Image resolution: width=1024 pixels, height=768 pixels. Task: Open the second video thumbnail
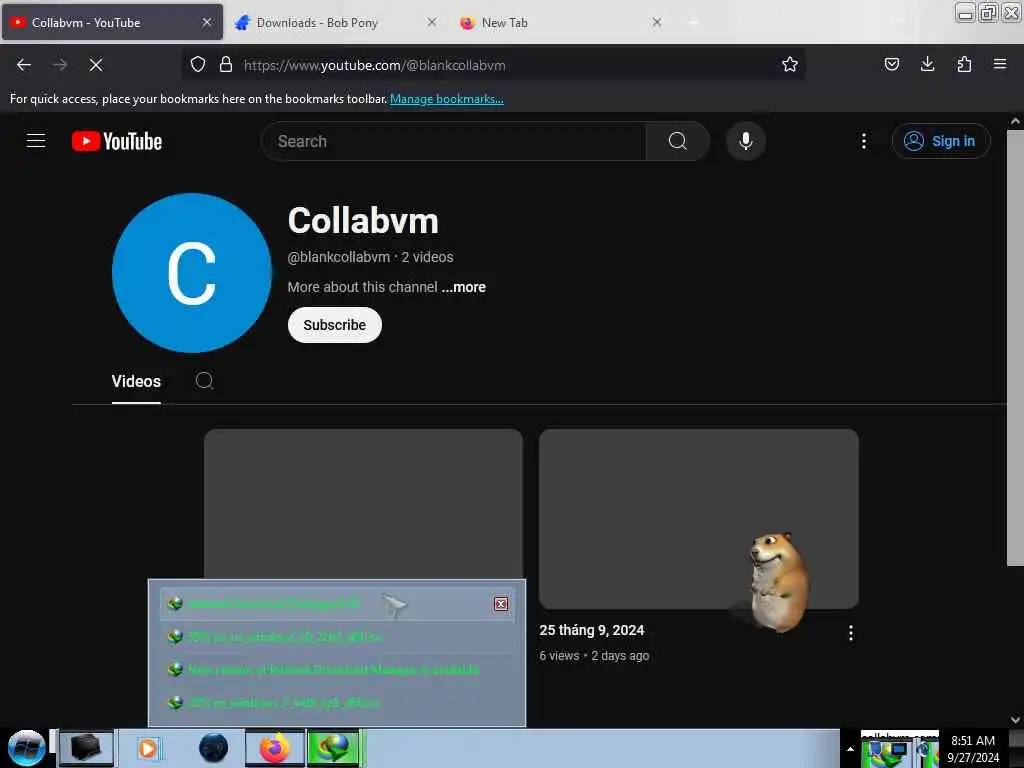coord(698,519)
